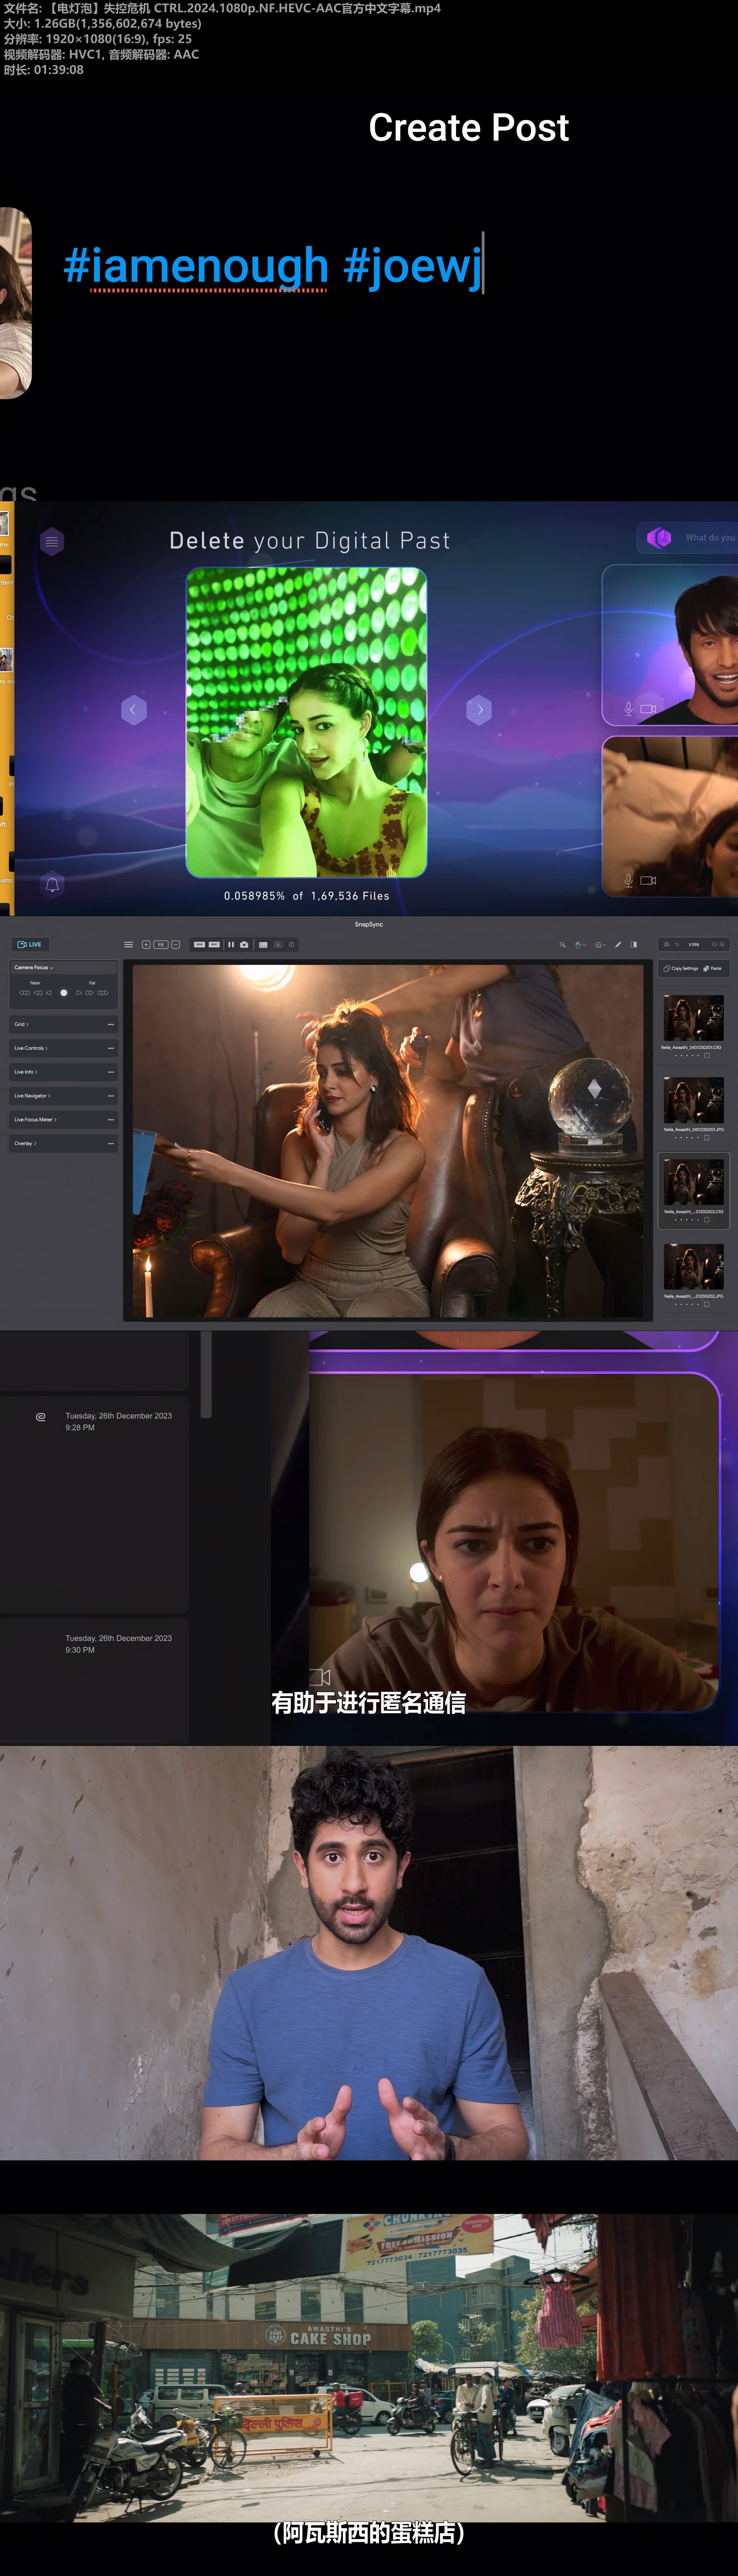Check the box for the ...01230202.JPG thumbnail
Viewport: 738px width, 2576px height.
click(x=707, y=1304)
